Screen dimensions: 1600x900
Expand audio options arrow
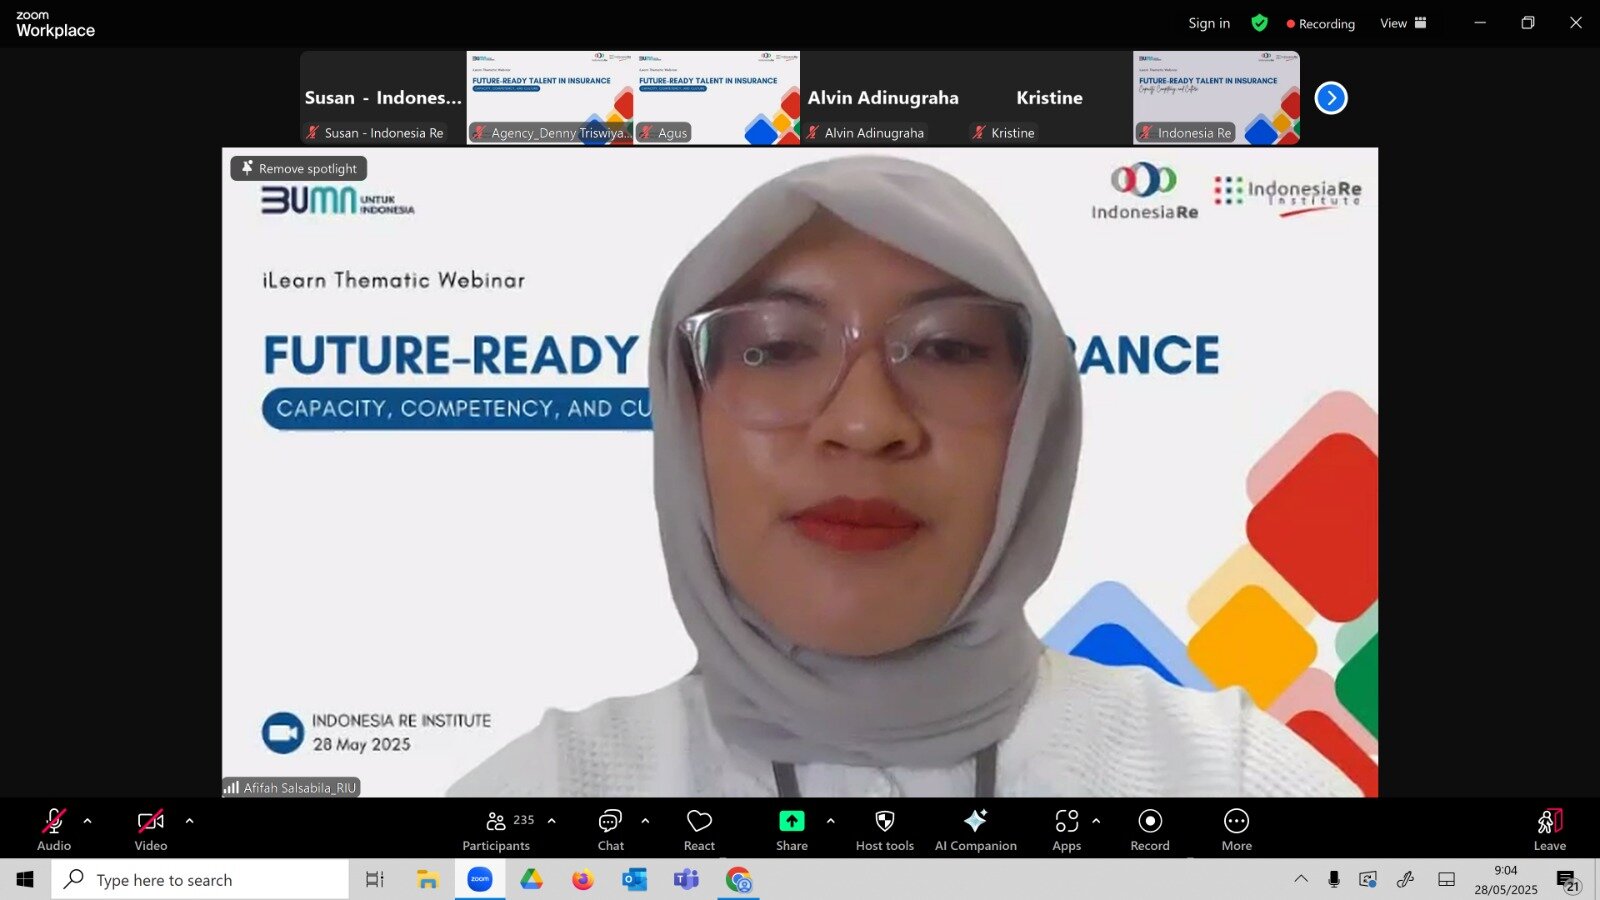pyautogui.click(x=87, y=821)
